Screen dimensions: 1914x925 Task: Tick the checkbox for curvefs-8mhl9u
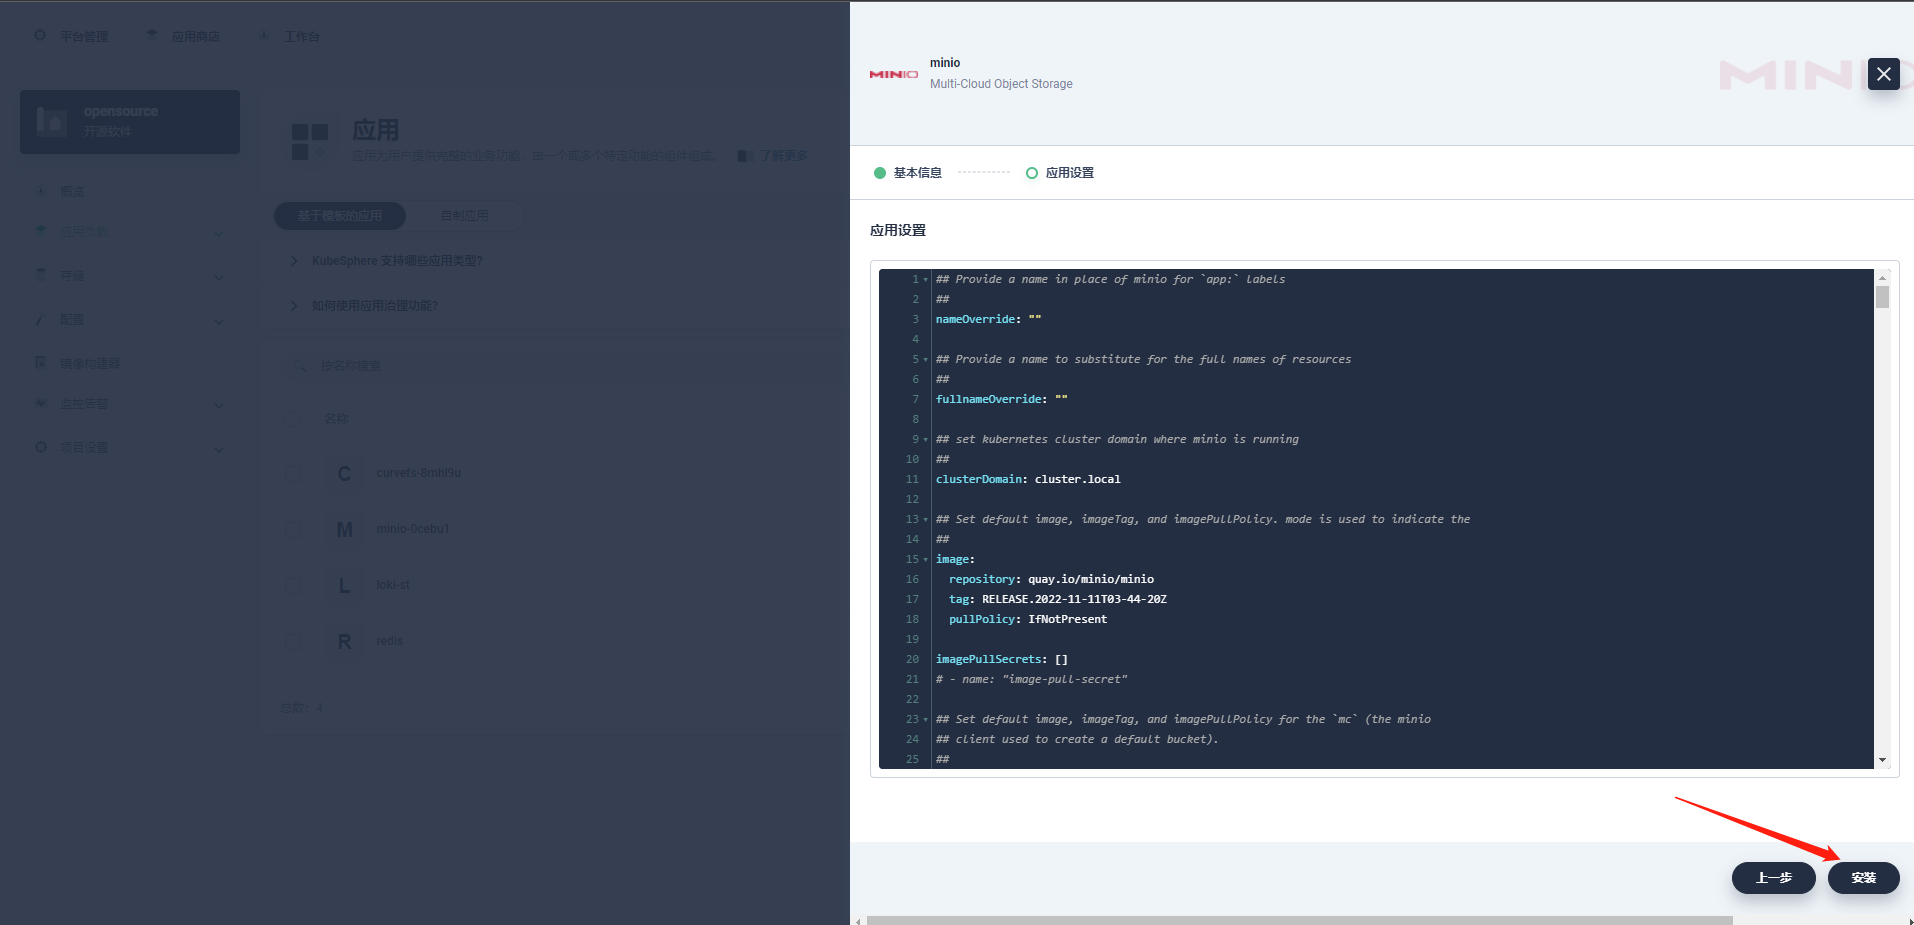tap(293, 473)
